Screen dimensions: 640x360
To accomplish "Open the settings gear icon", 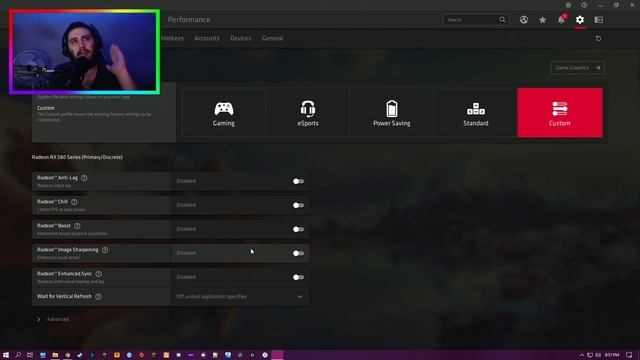I will 580,20.
